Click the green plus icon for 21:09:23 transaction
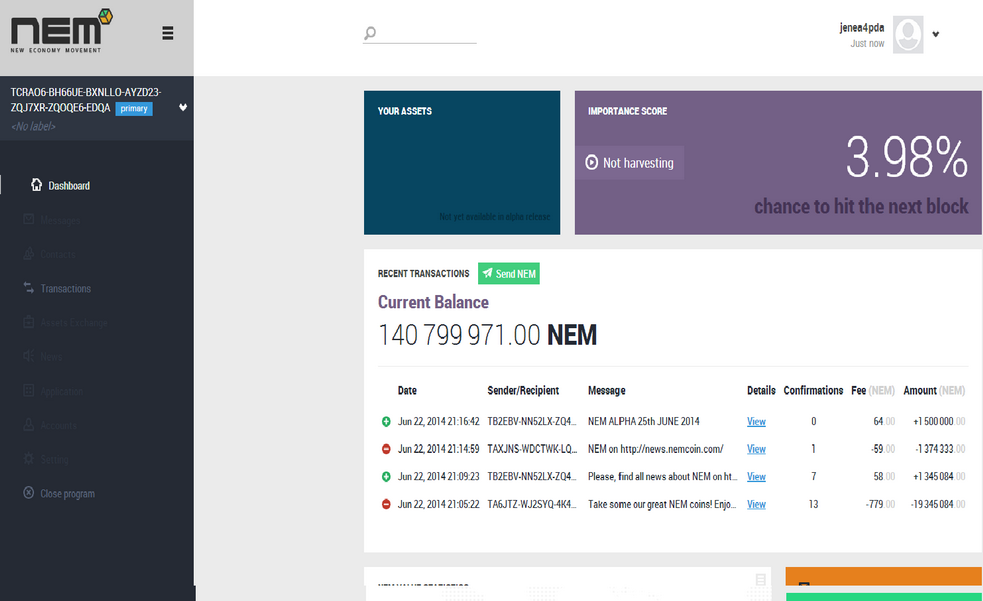The height and width of the screenshot is (601, 983). point(386,477)
